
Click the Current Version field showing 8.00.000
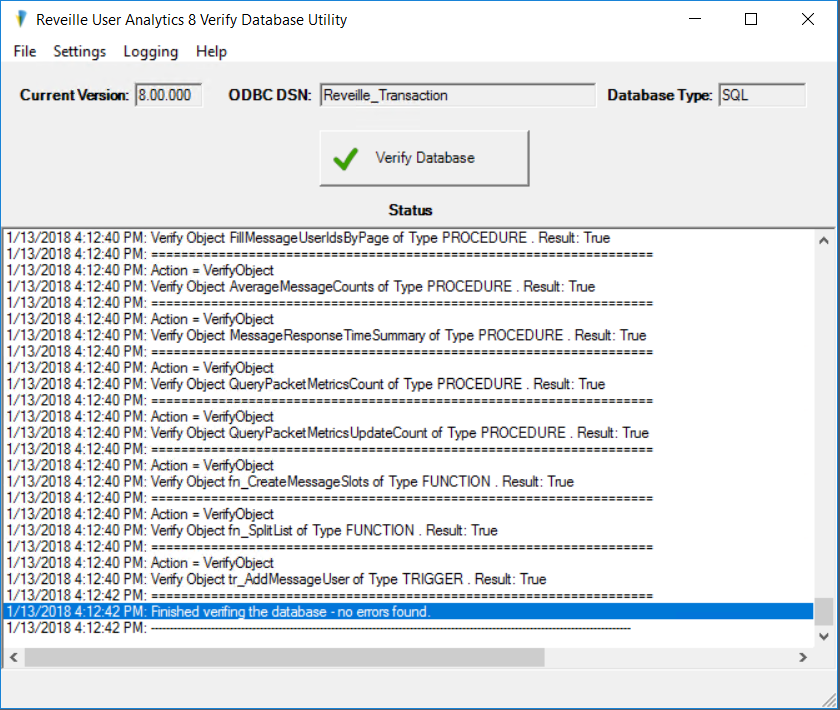[168, 95]
